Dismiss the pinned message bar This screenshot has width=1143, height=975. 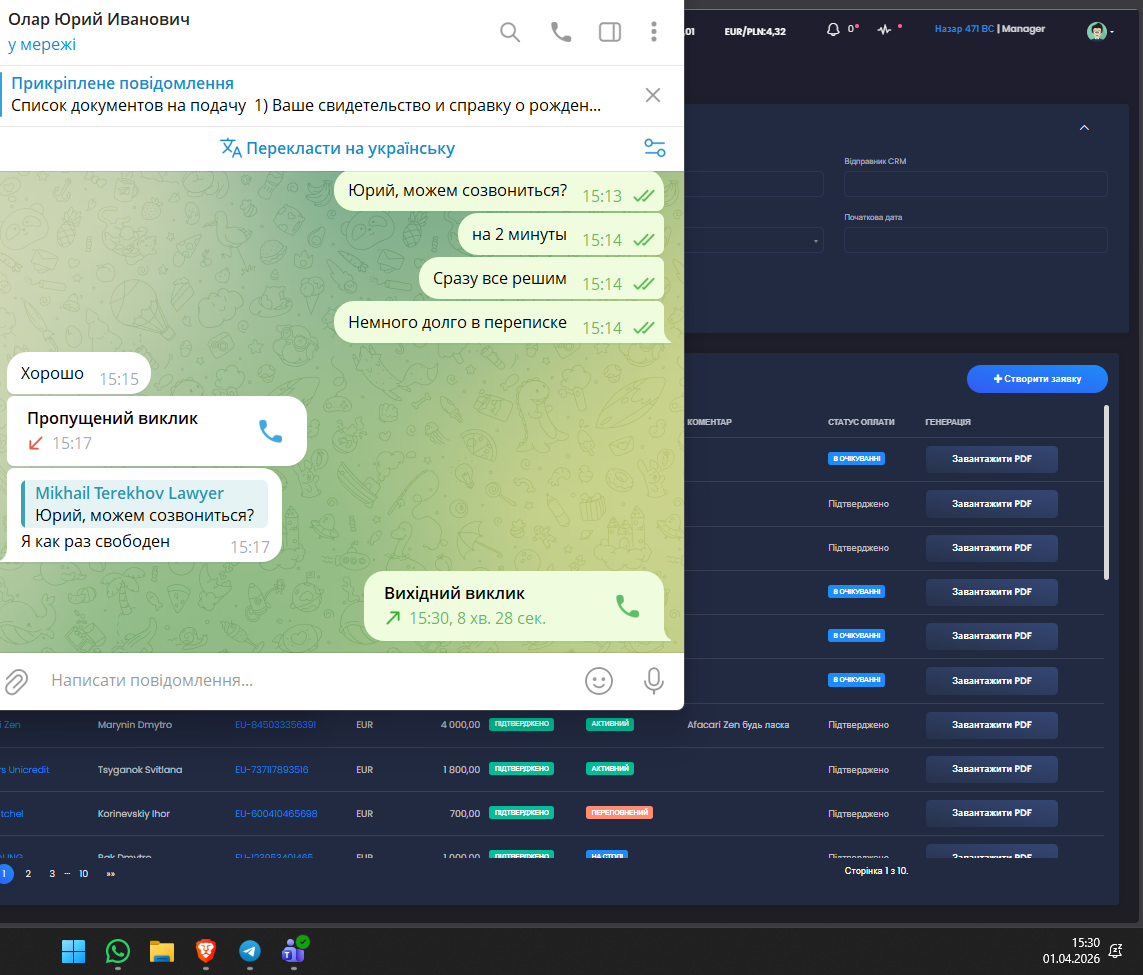[x=653, y=95]
